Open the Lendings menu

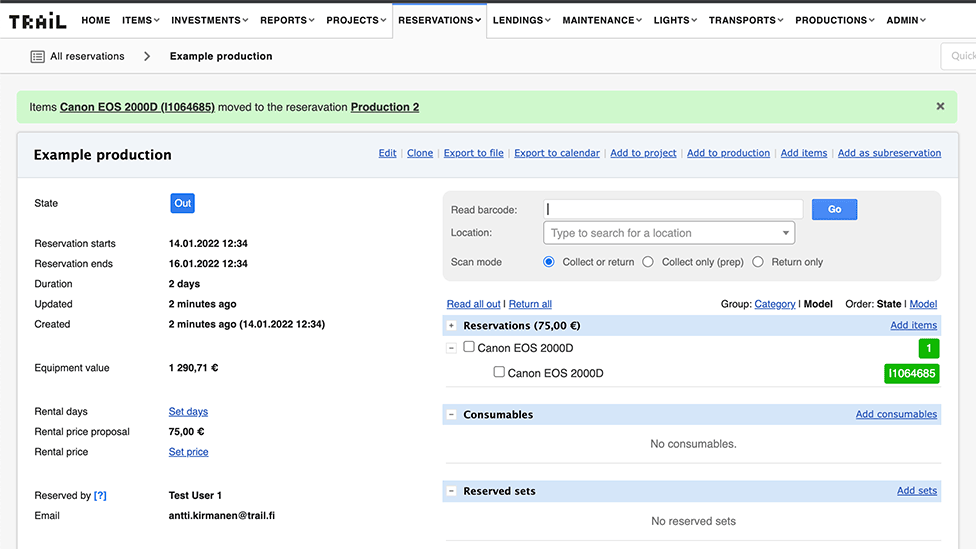point(522,21)
